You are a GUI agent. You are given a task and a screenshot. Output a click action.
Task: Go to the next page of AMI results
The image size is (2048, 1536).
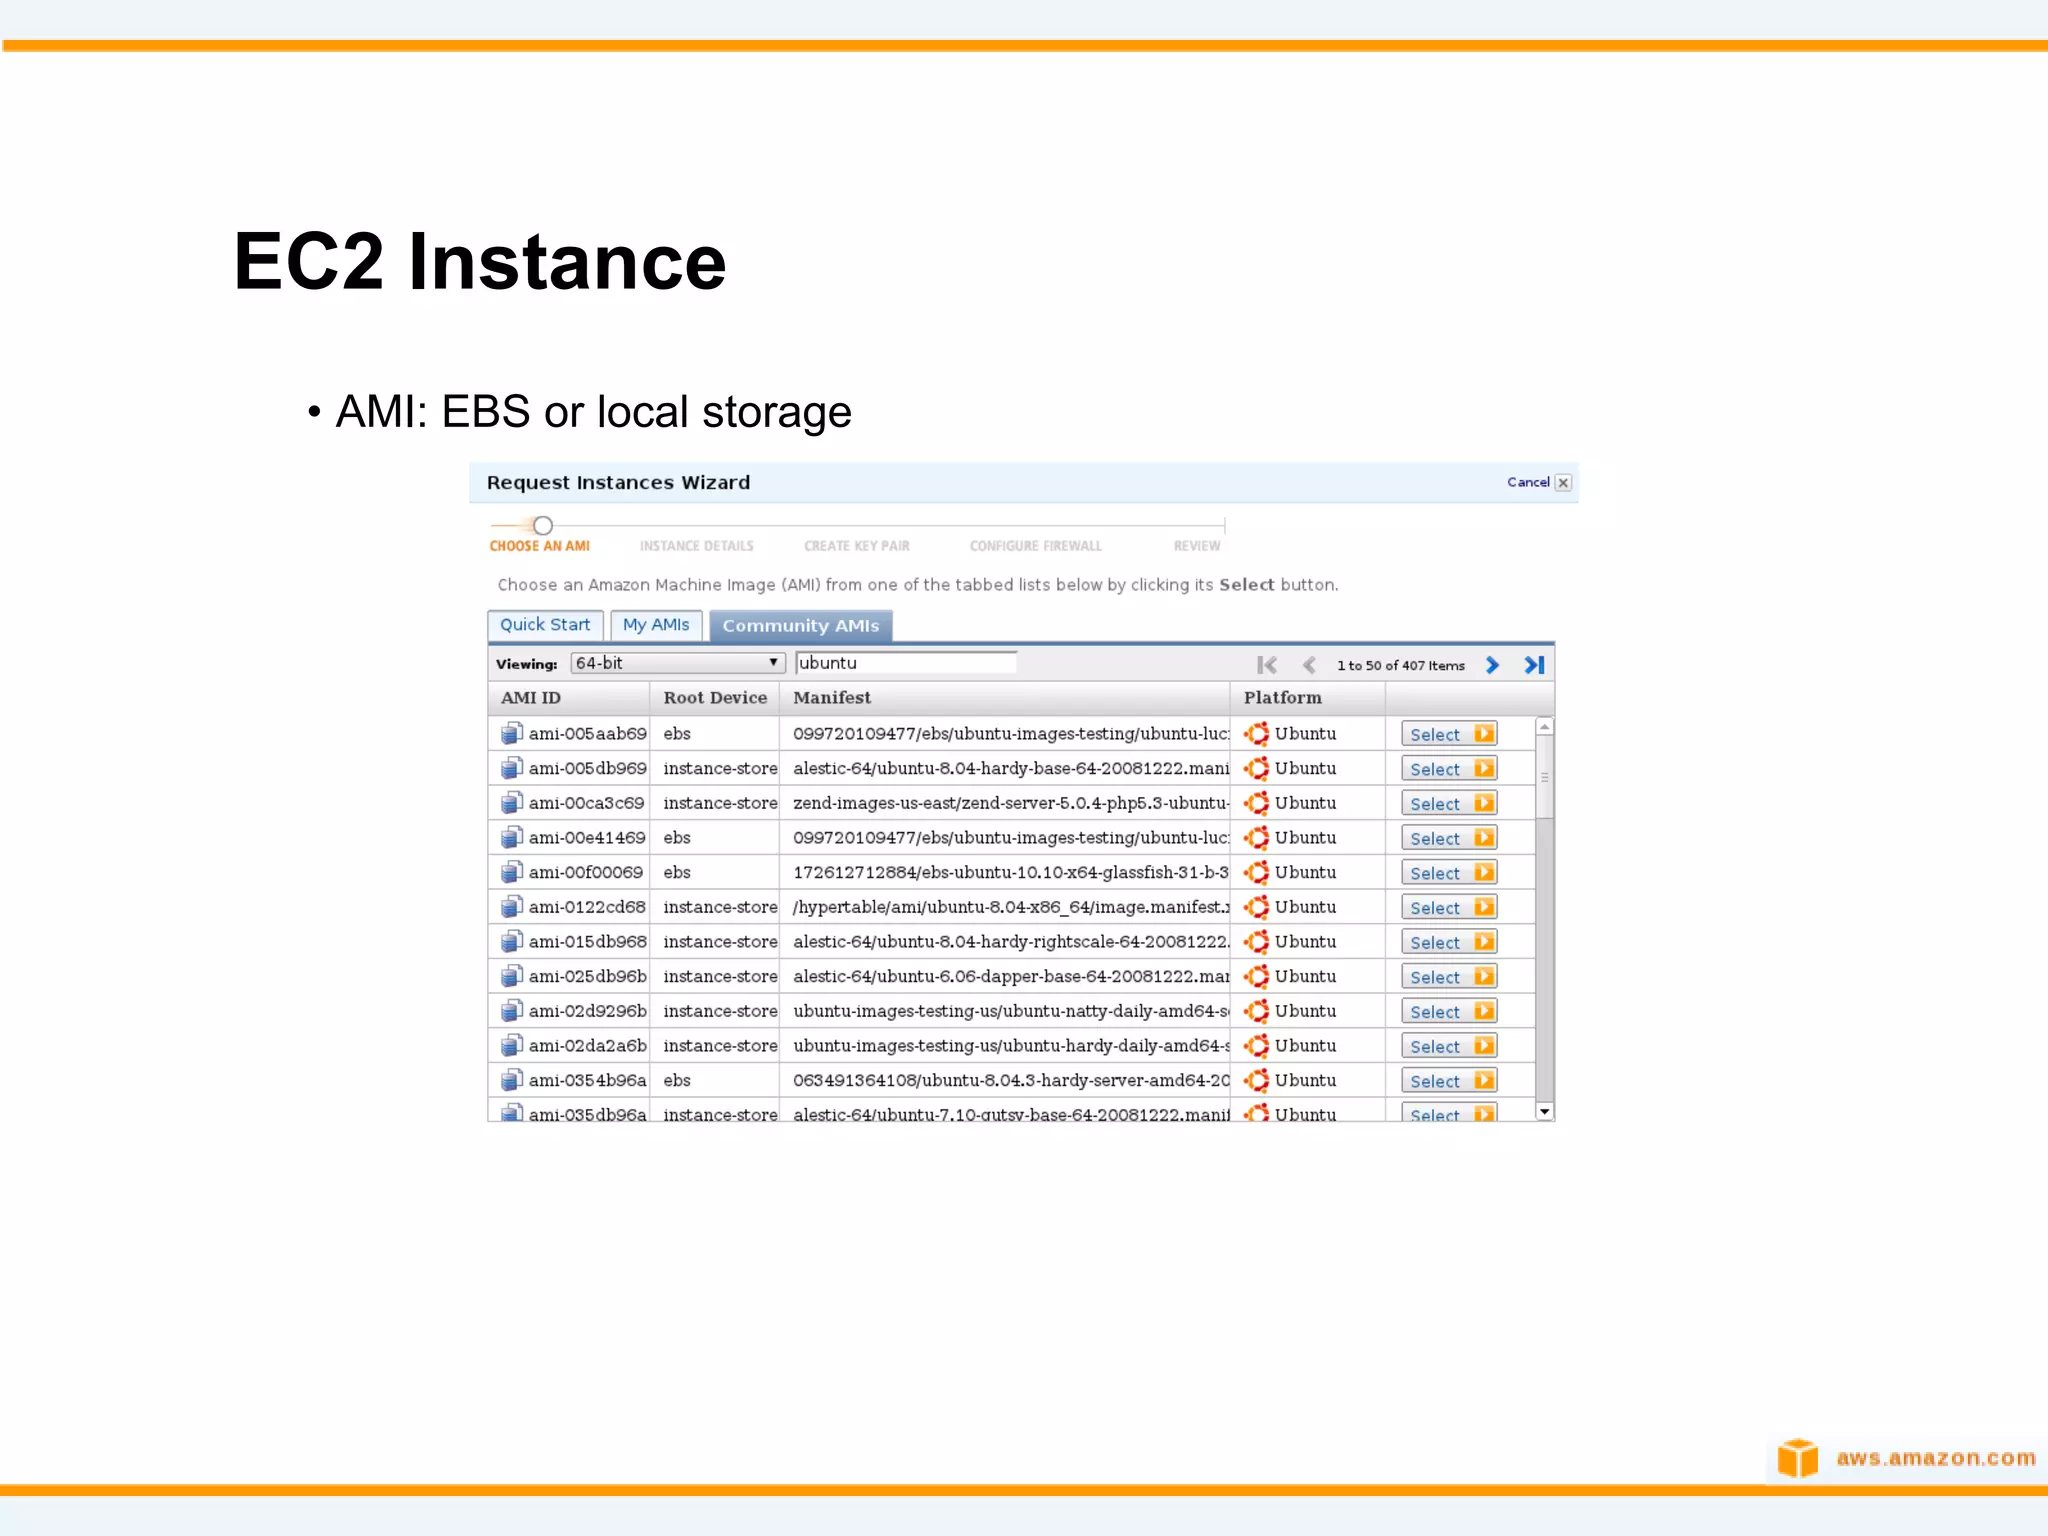click(x=1492, y=665)
